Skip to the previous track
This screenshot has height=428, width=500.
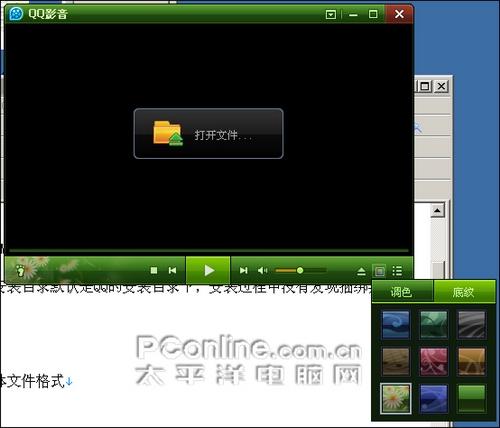tap(172, 270)
